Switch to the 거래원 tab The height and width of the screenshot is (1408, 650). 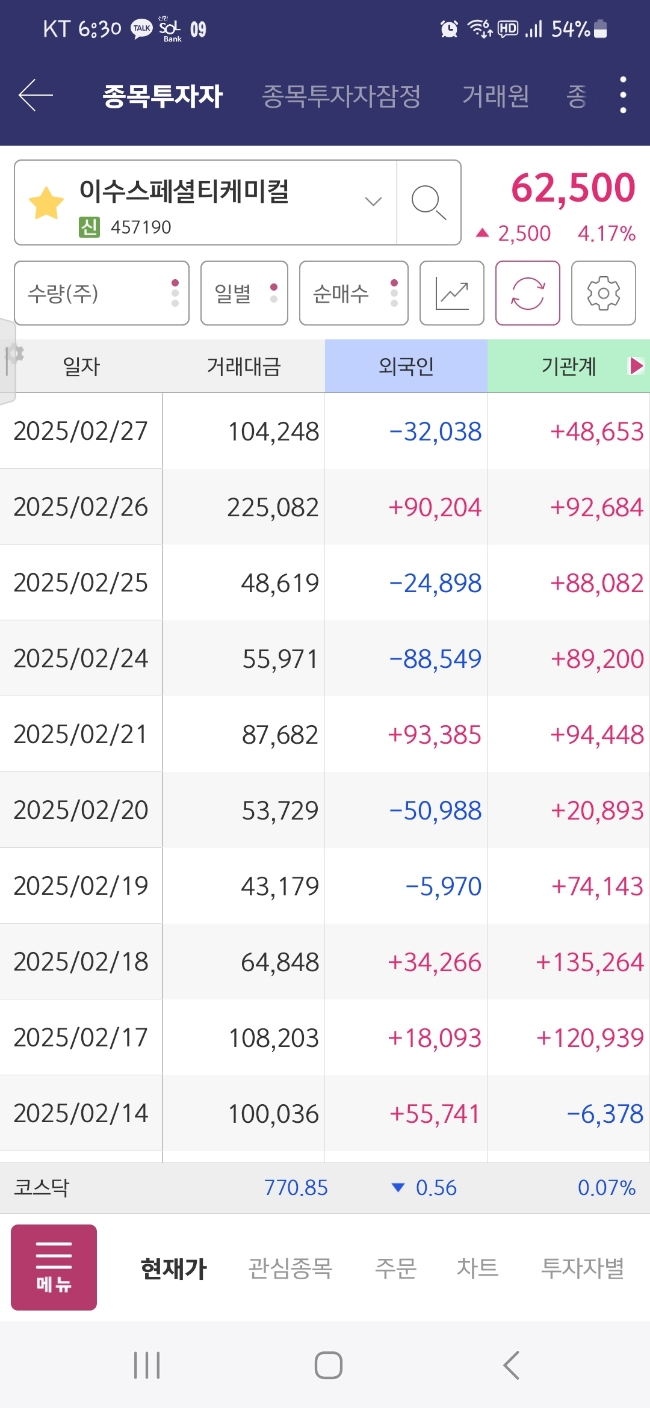pyautogui.click(x=495, y=96)
